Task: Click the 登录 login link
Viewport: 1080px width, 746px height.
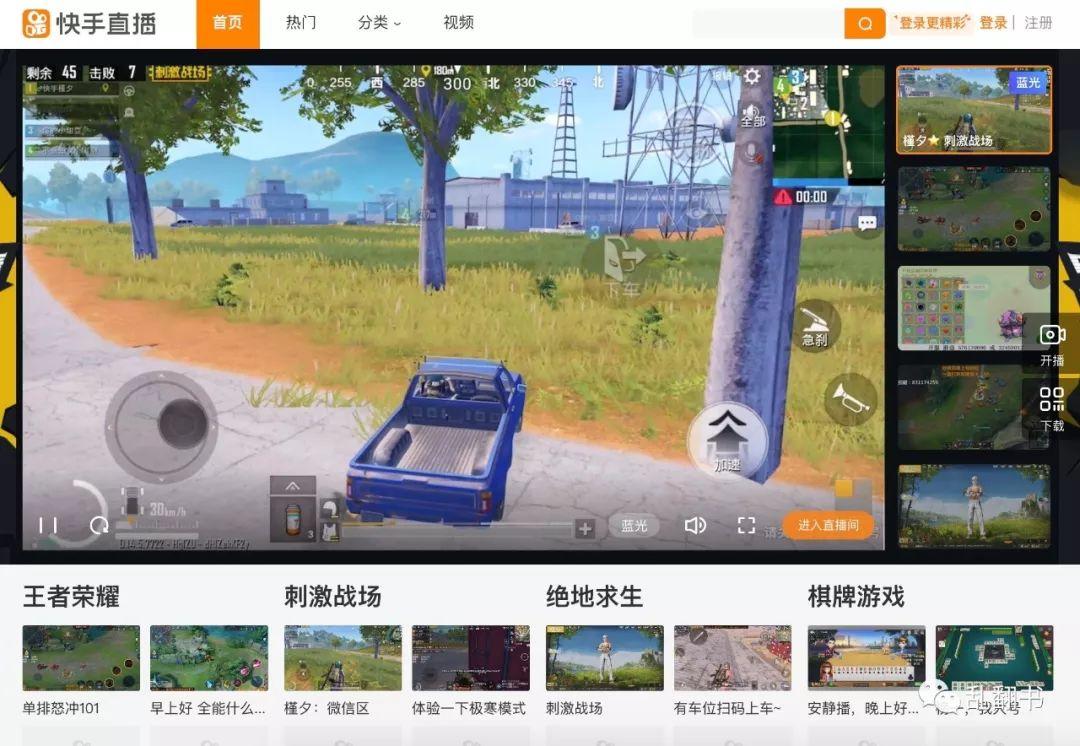Action: coord(993,23)
